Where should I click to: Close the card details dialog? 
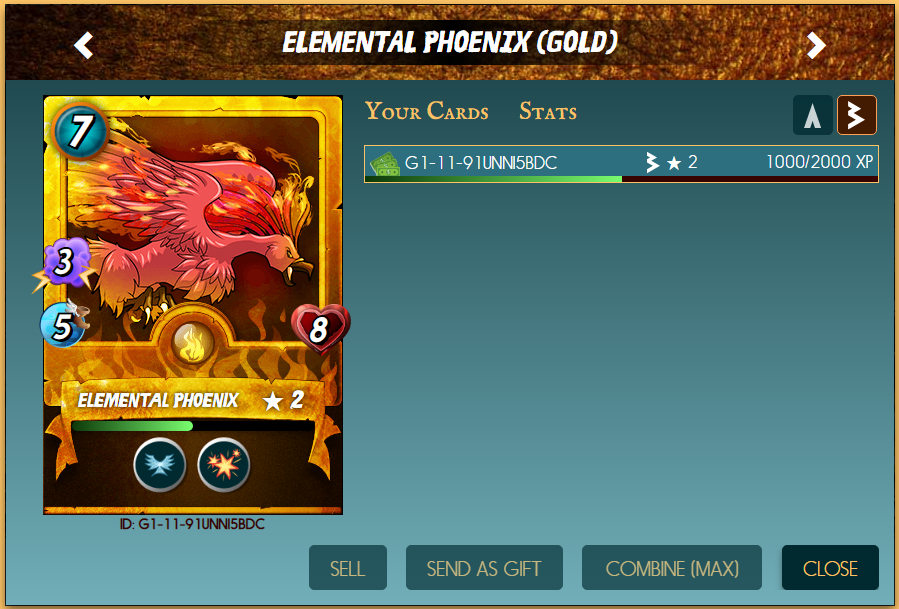830,568
